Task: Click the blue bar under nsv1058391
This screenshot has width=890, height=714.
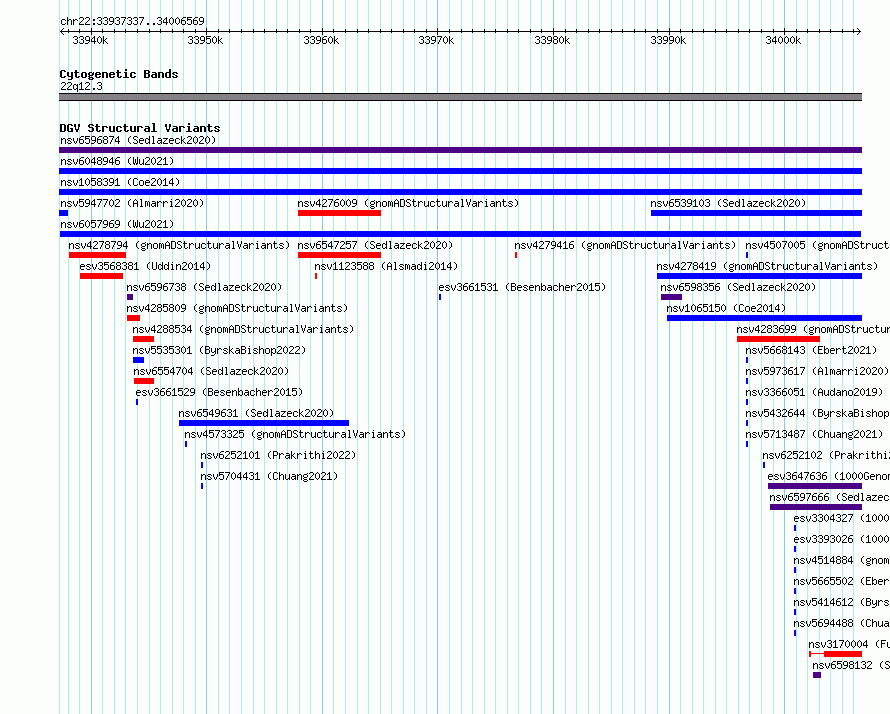Action: point(460,192)
